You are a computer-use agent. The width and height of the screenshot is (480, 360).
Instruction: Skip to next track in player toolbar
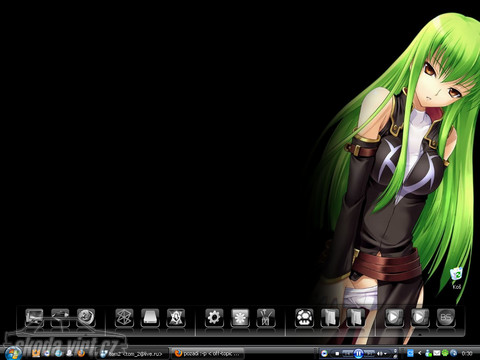(x=369, y=353)
